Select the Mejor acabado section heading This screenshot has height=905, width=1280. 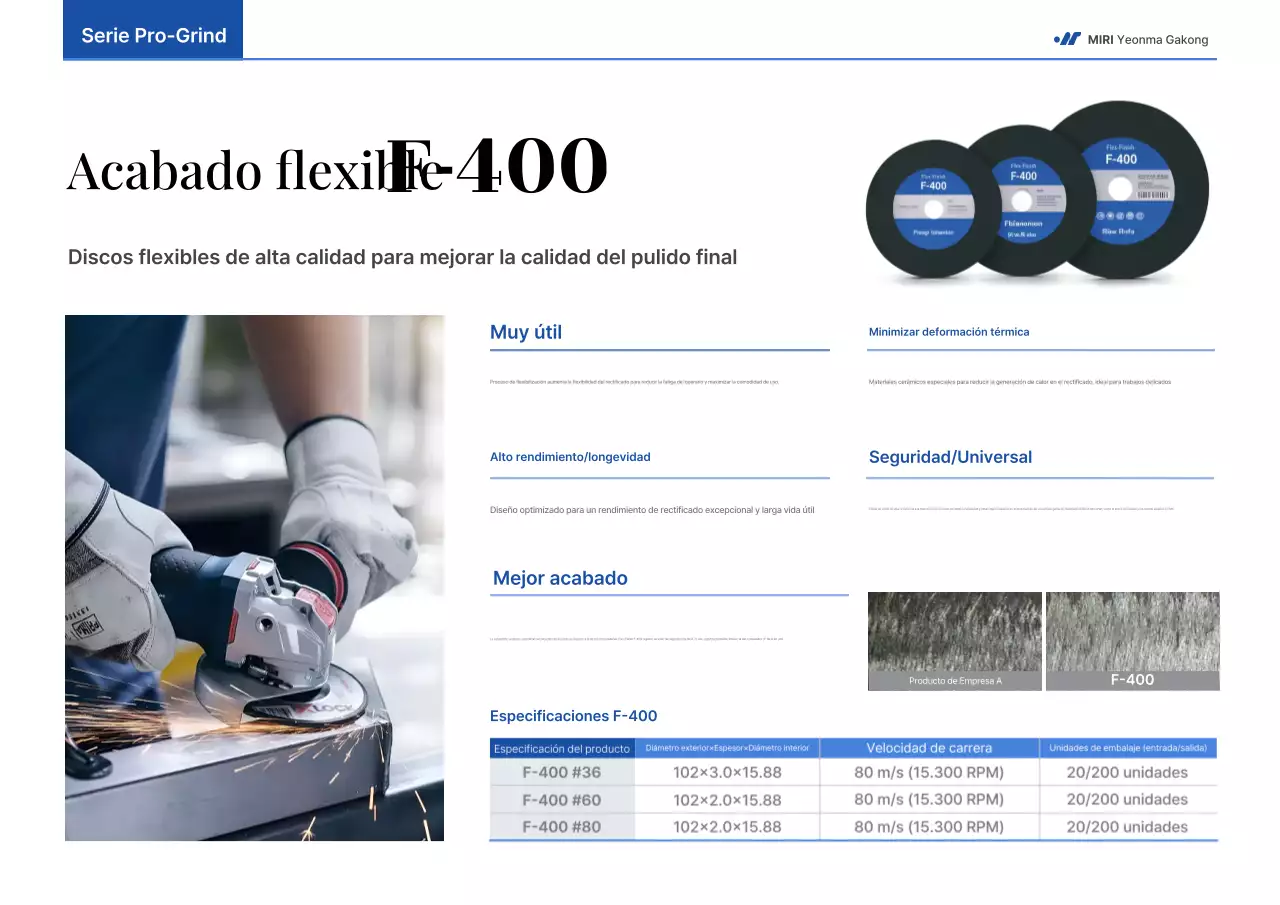[x=560, y=578]
